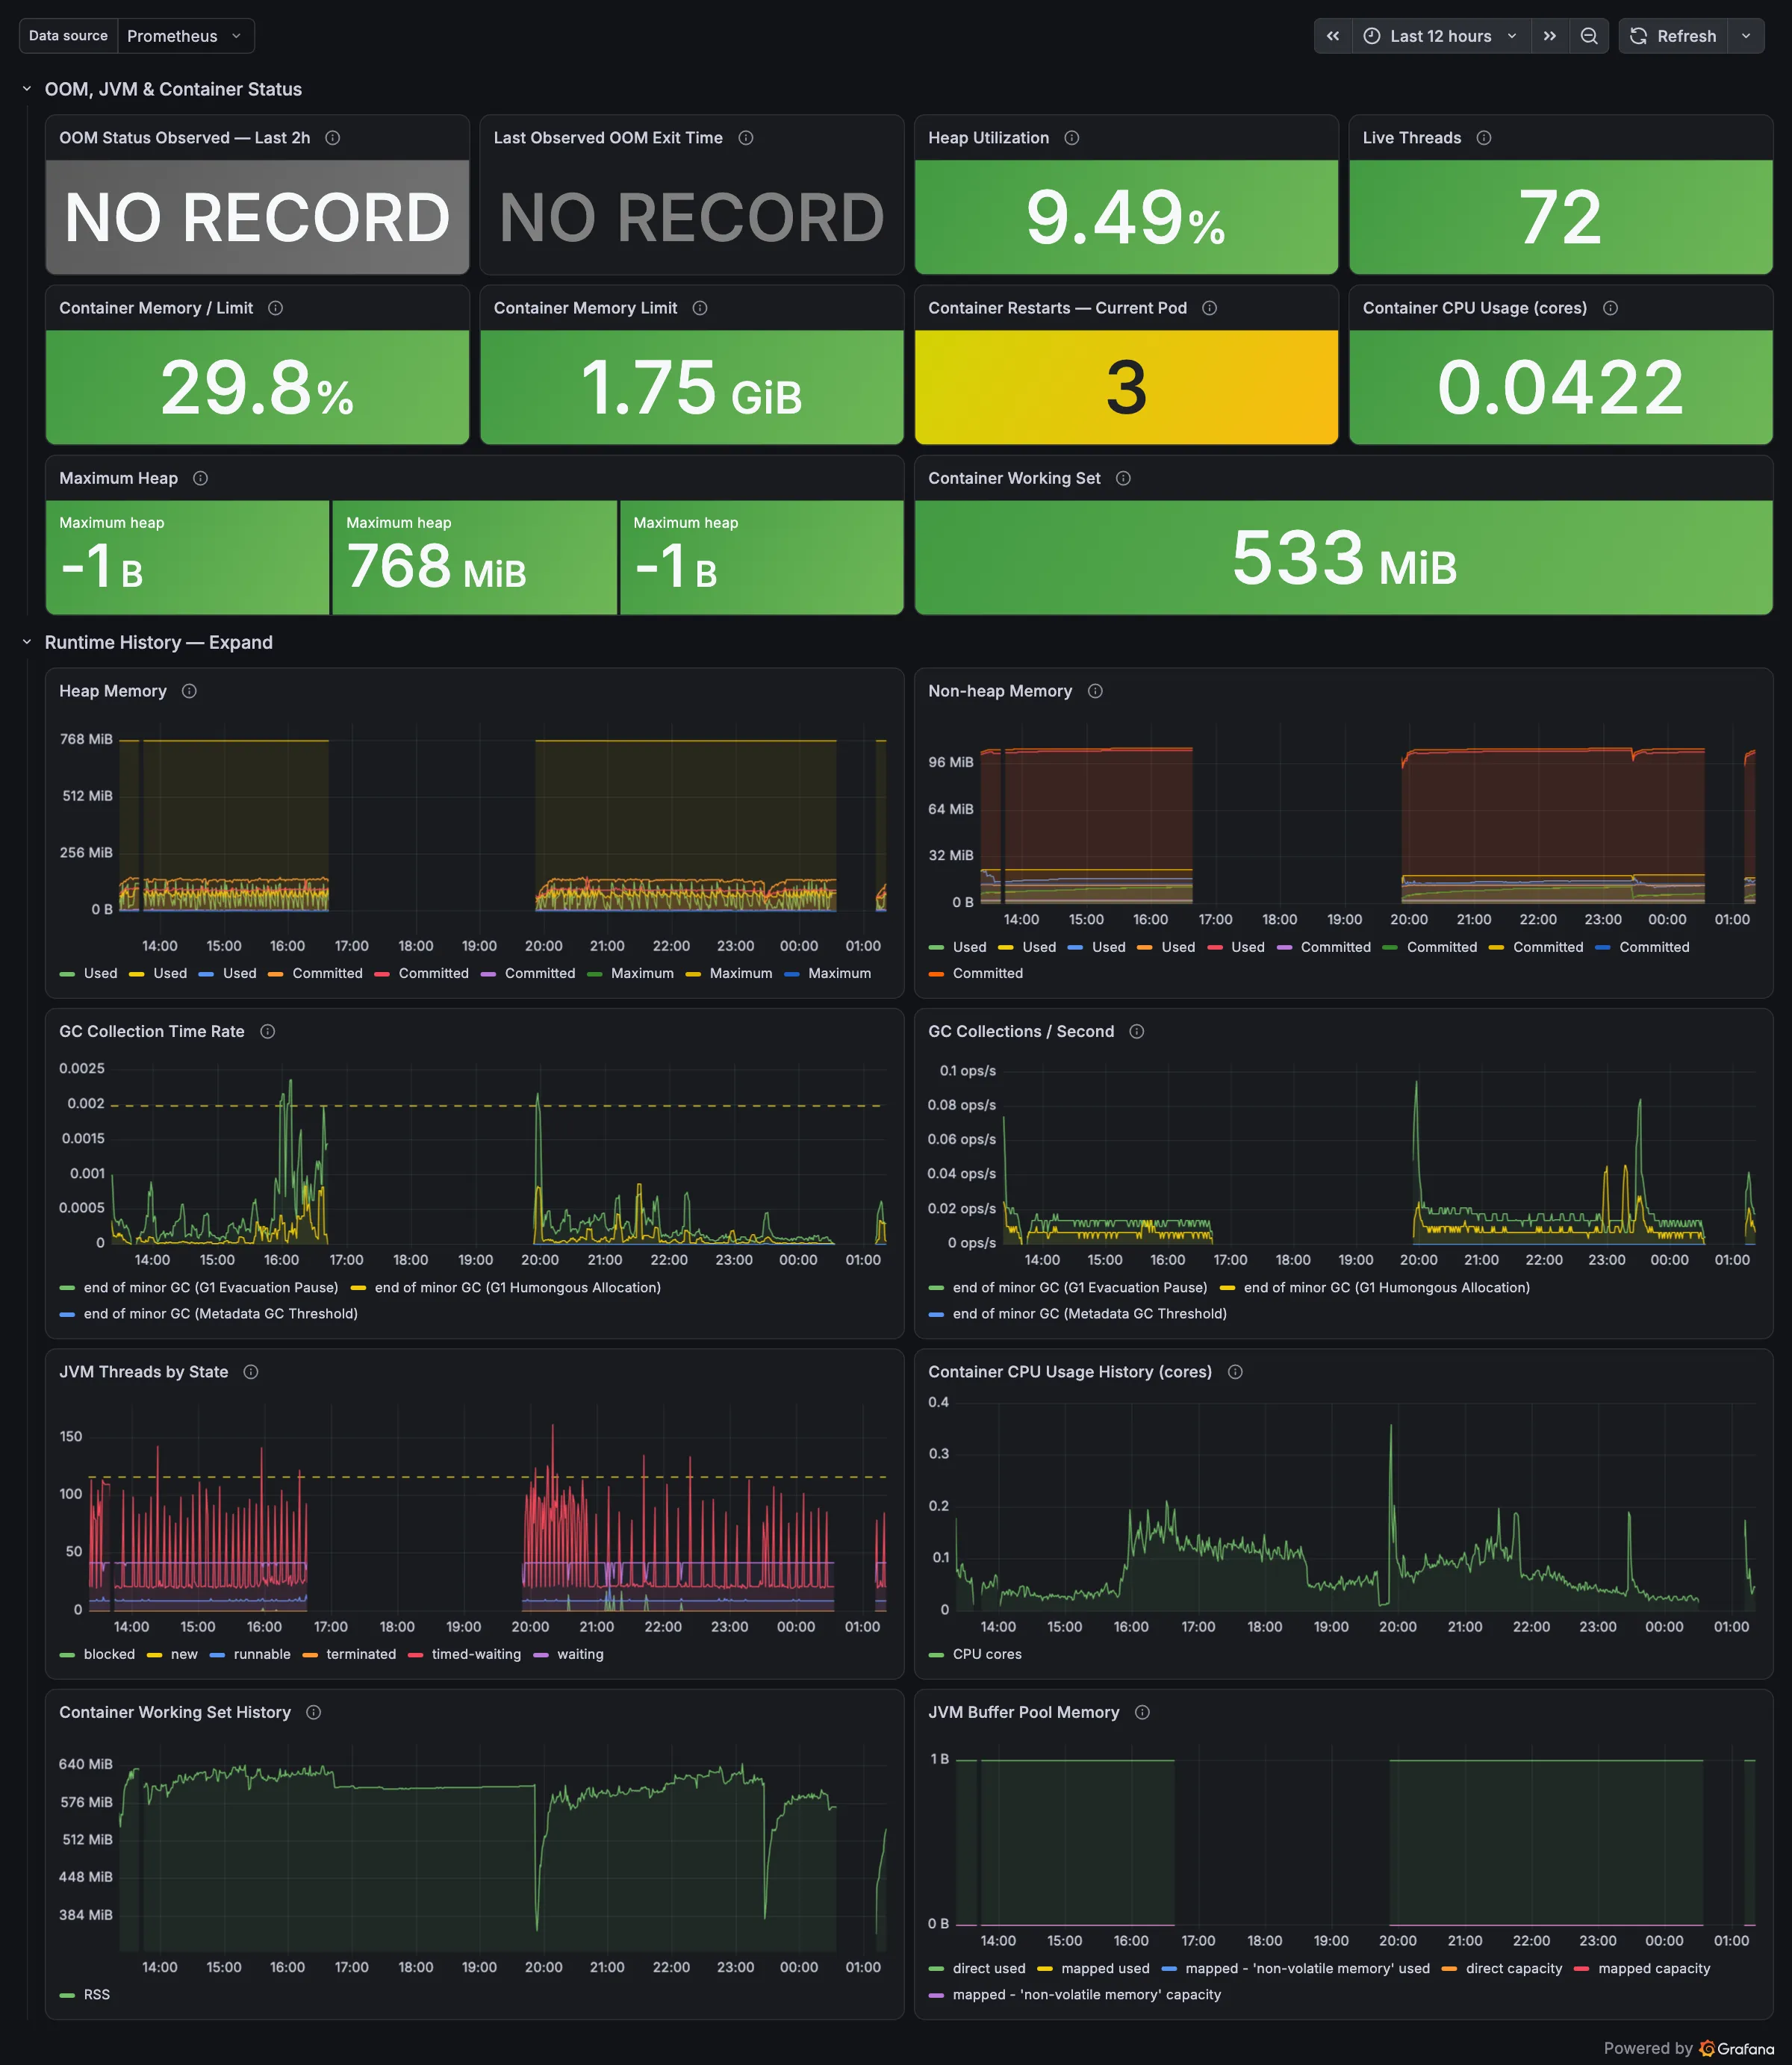Open Last 12 hours time picker
The height and width of the screenshot is (2065, 1792).
click(1441, 36)
